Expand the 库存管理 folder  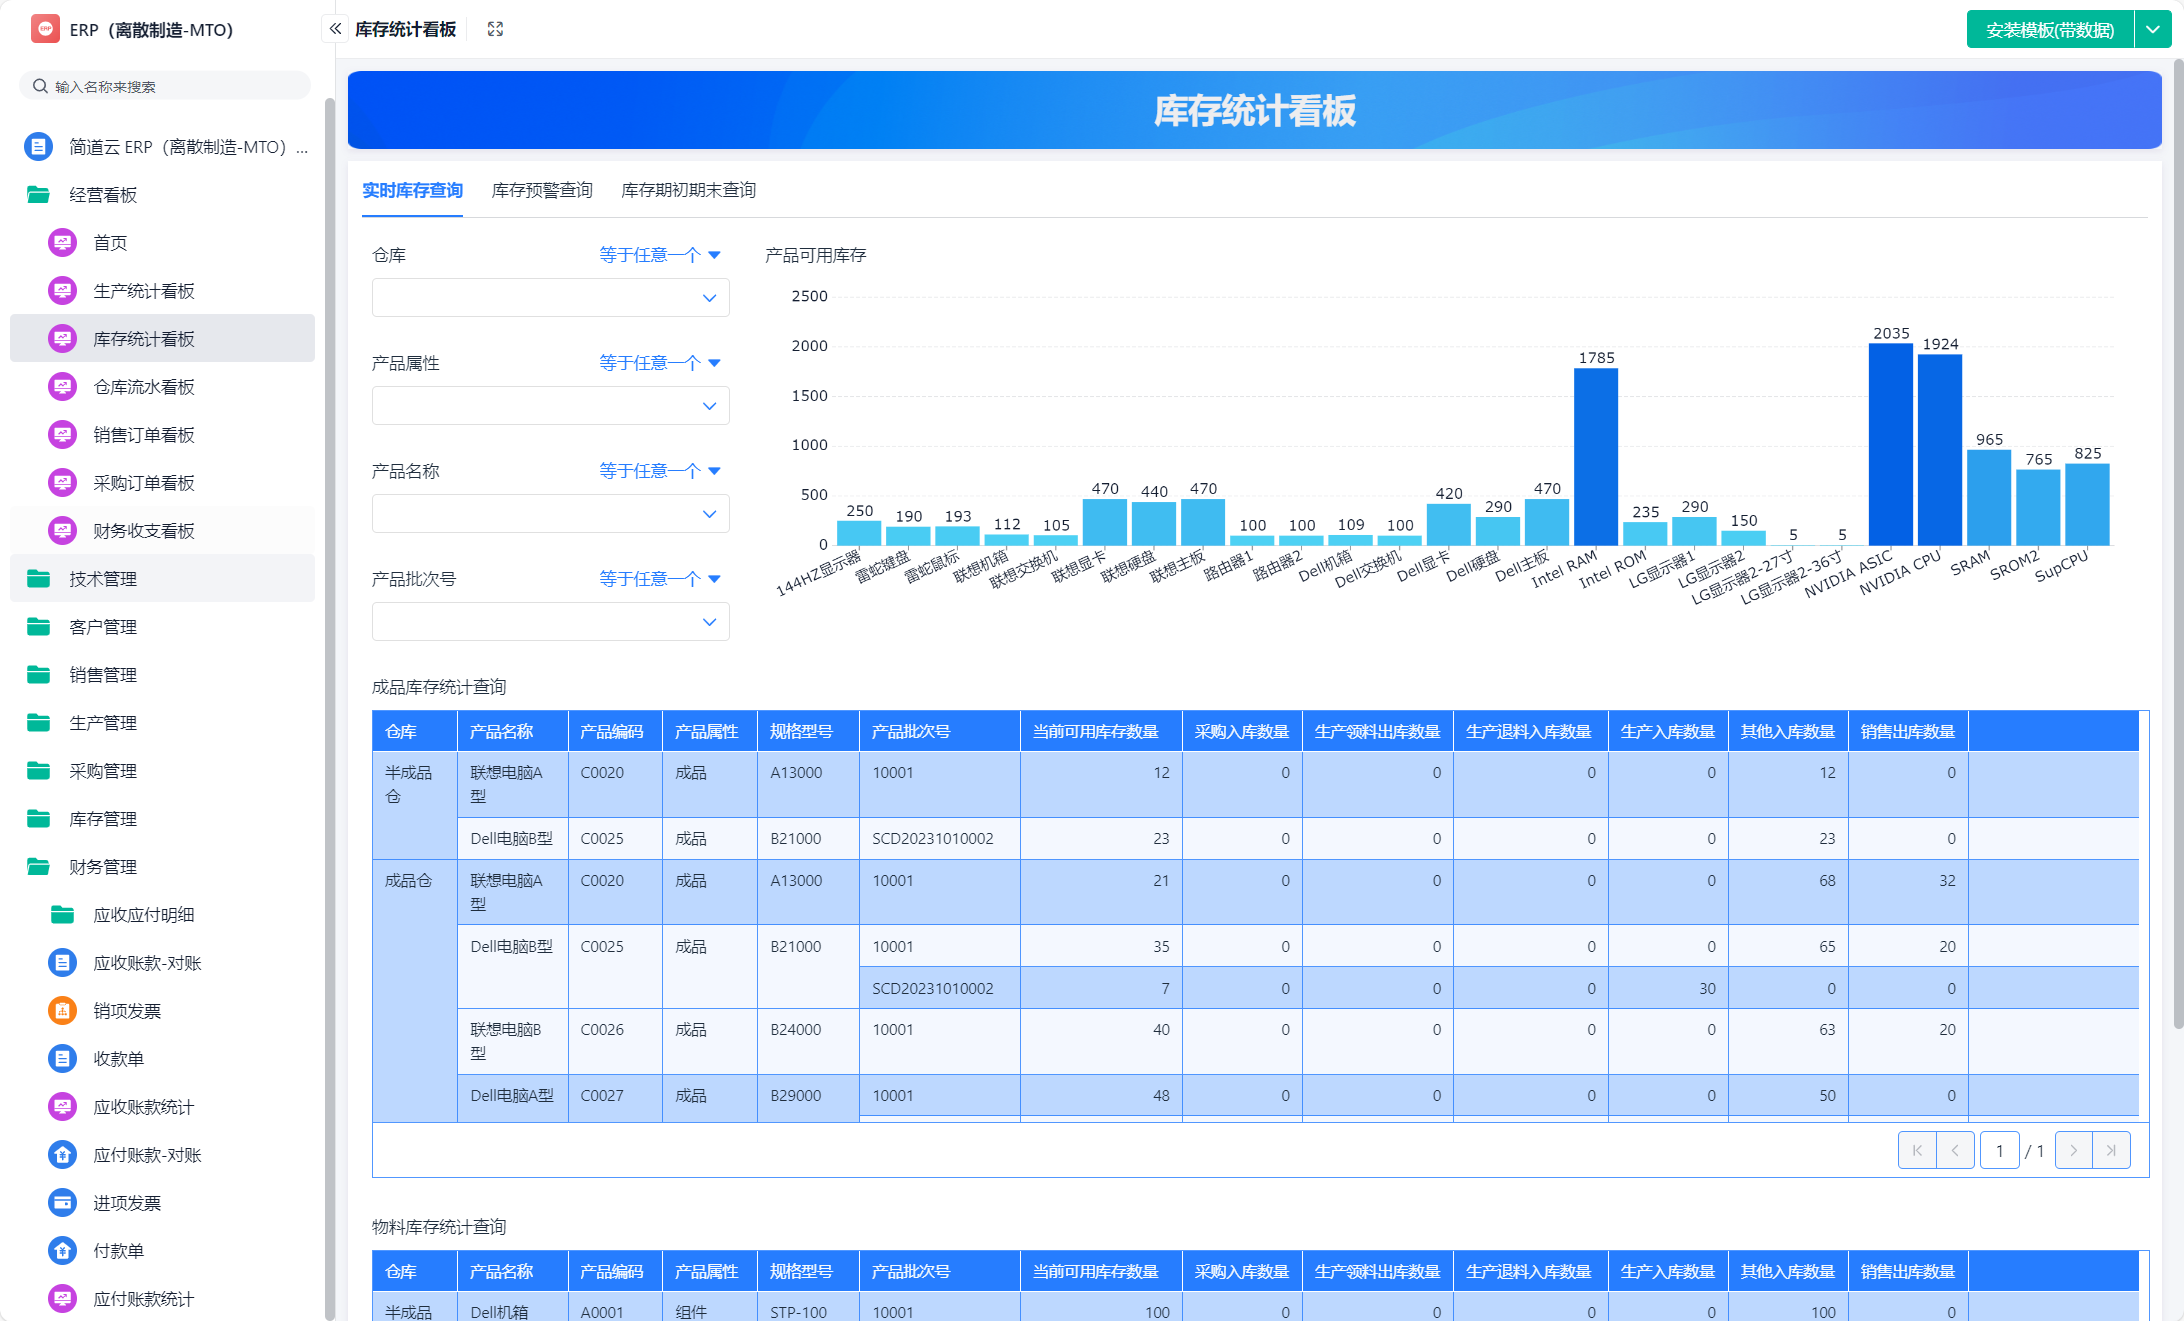[103, 819]
